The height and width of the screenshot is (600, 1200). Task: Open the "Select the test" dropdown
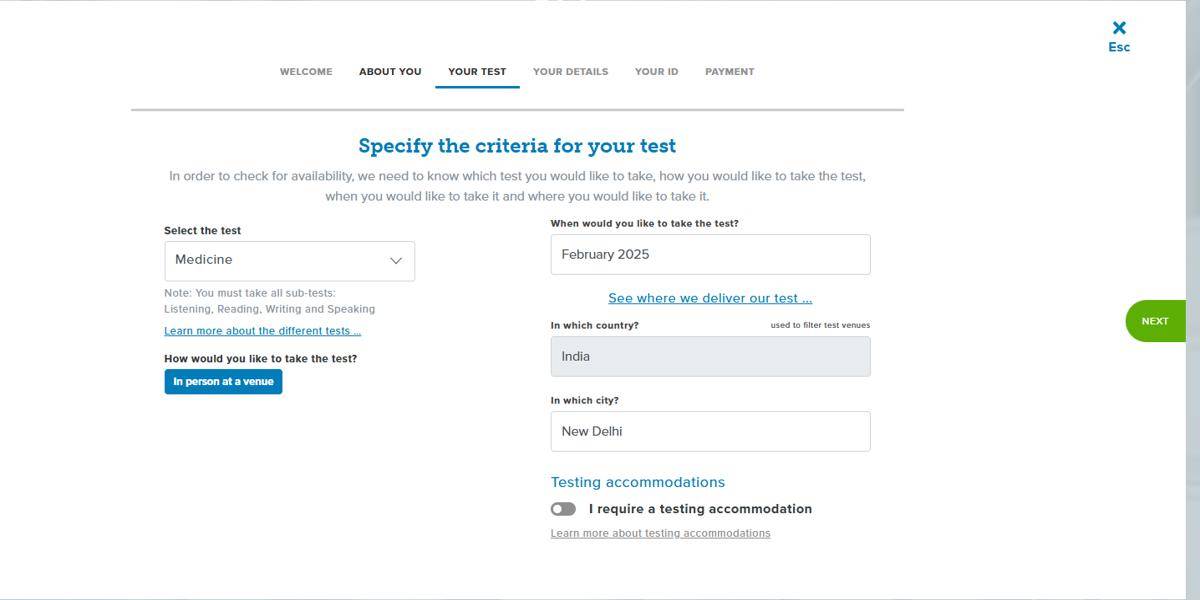[289, 260]
